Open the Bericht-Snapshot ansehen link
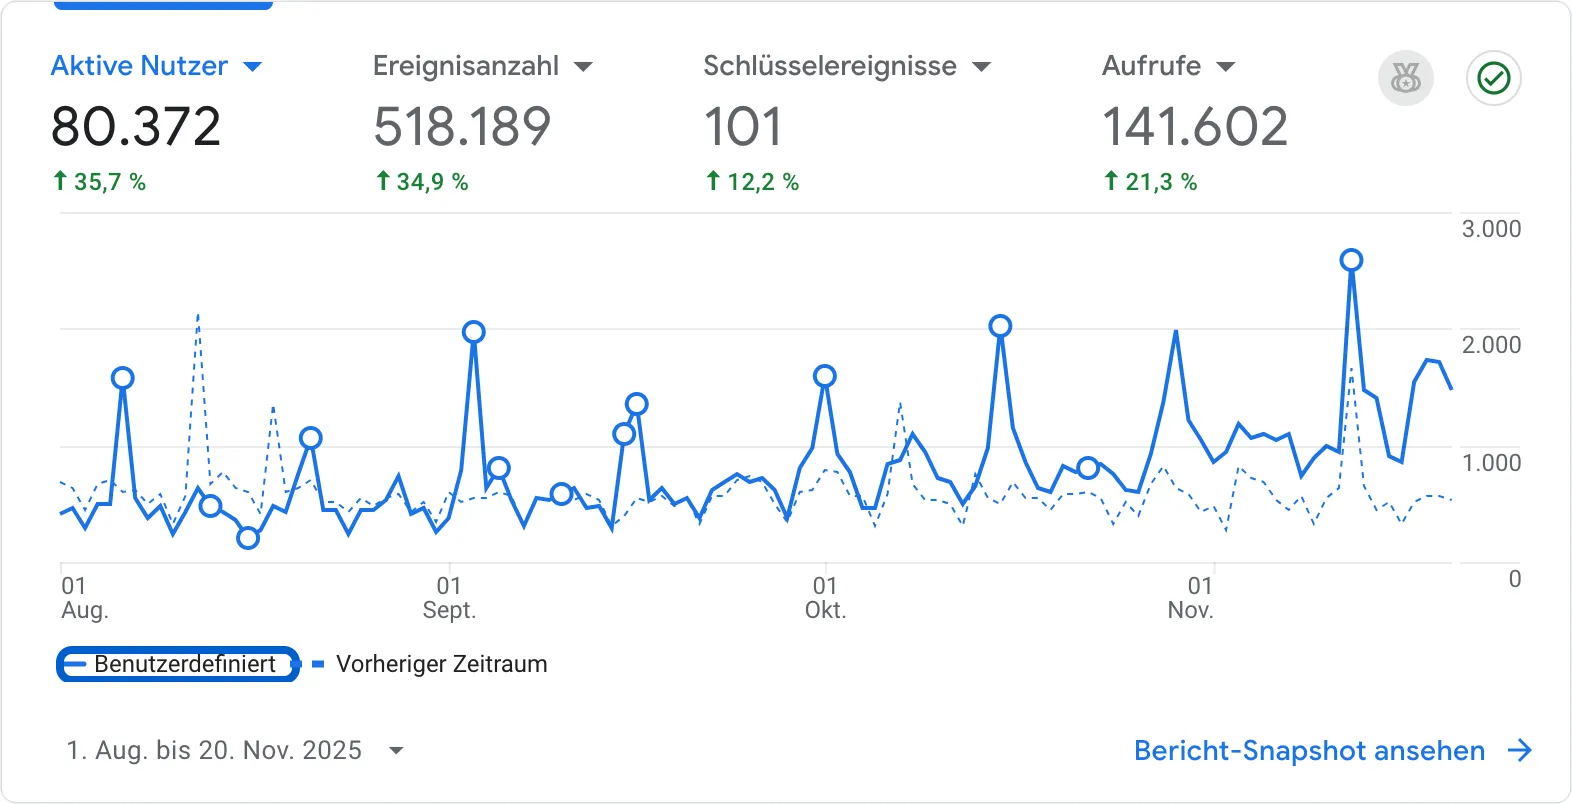Image resolution: width=1572 pixels, height=804 pixels. click(x=1308, y=750)
